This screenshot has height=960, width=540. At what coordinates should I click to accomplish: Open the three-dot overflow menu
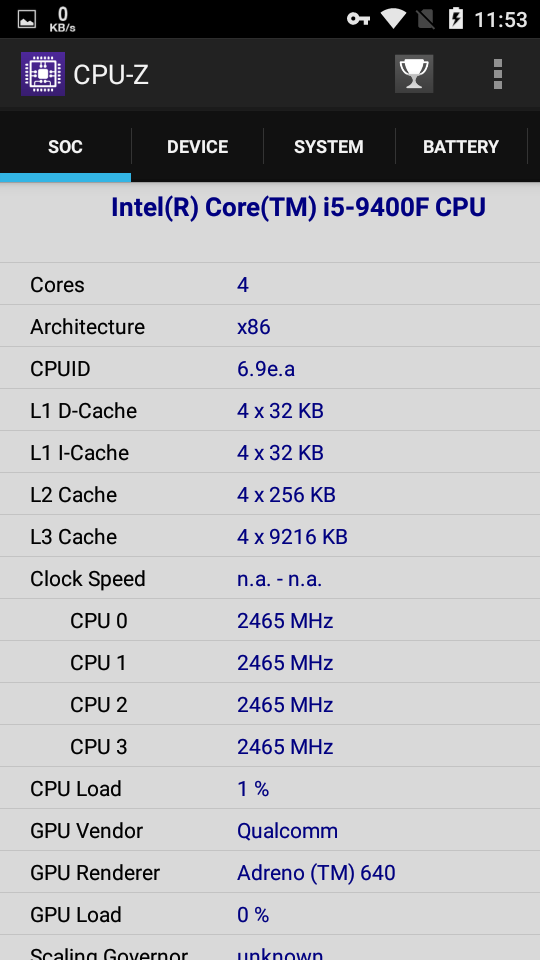point(498,74)
